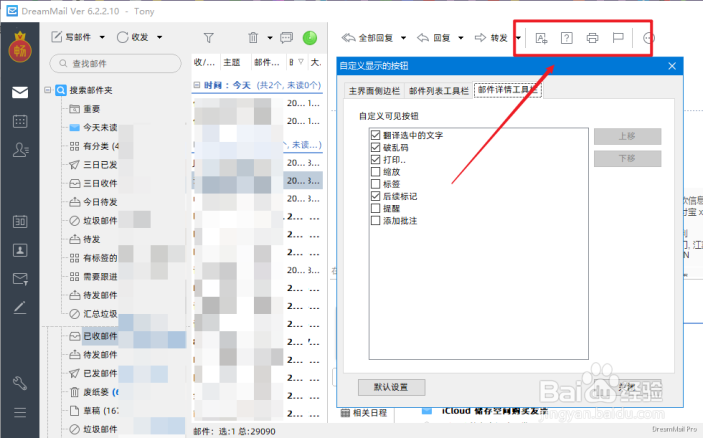The height and width of the screenshot is (438, 703).
Task: Click the print icon
Action: click(x=592, y=38)
